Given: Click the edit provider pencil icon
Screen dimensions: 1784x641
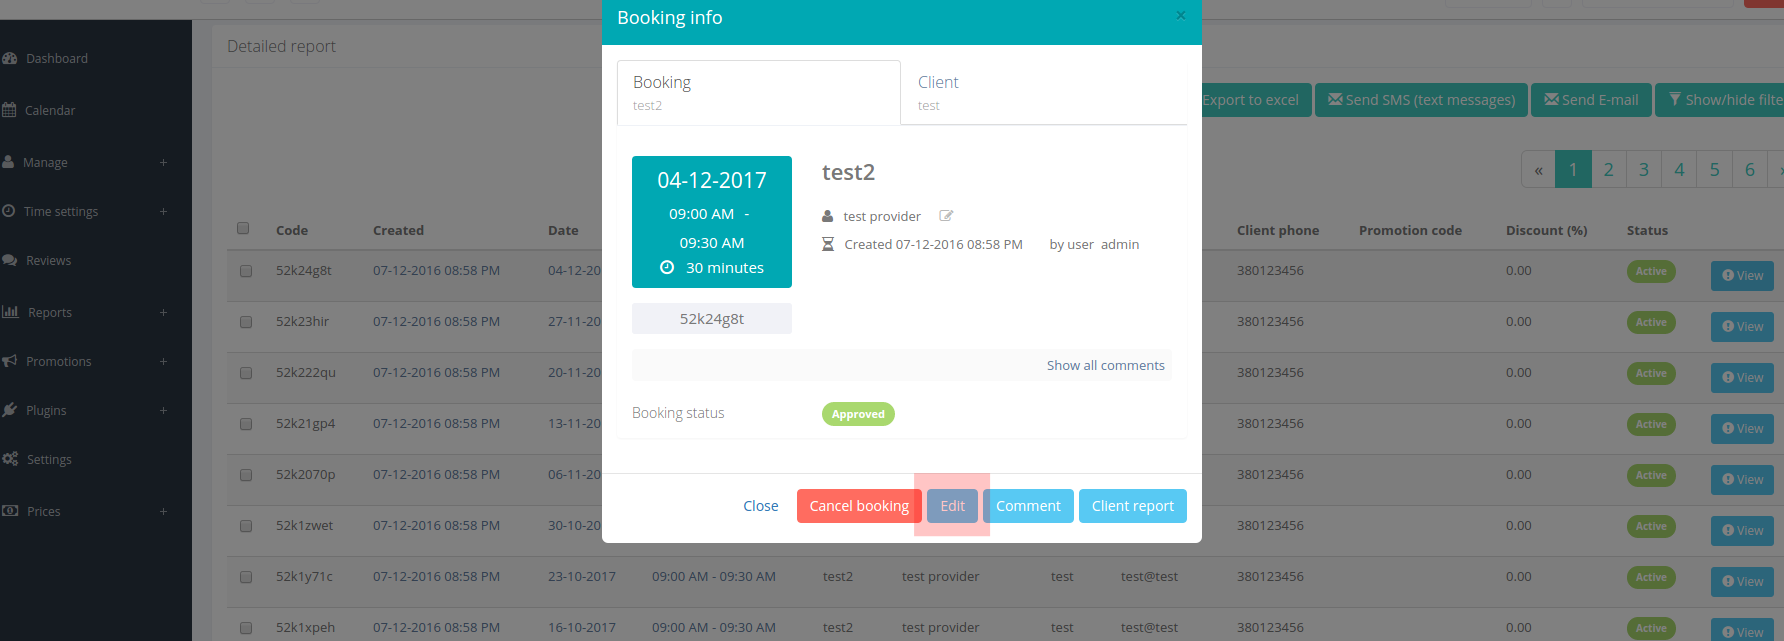Looking at the screenshot, I should (x=946, y=216).
